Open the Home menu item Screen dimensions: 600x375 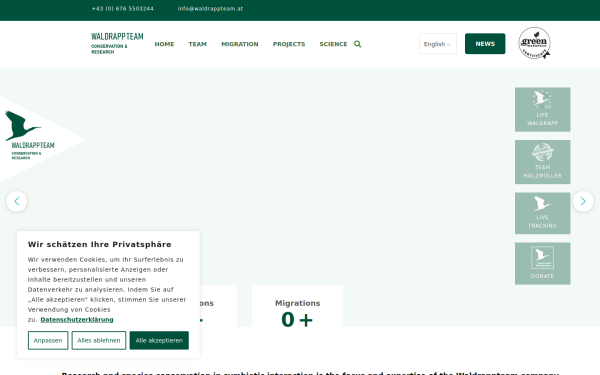point(164,44)
